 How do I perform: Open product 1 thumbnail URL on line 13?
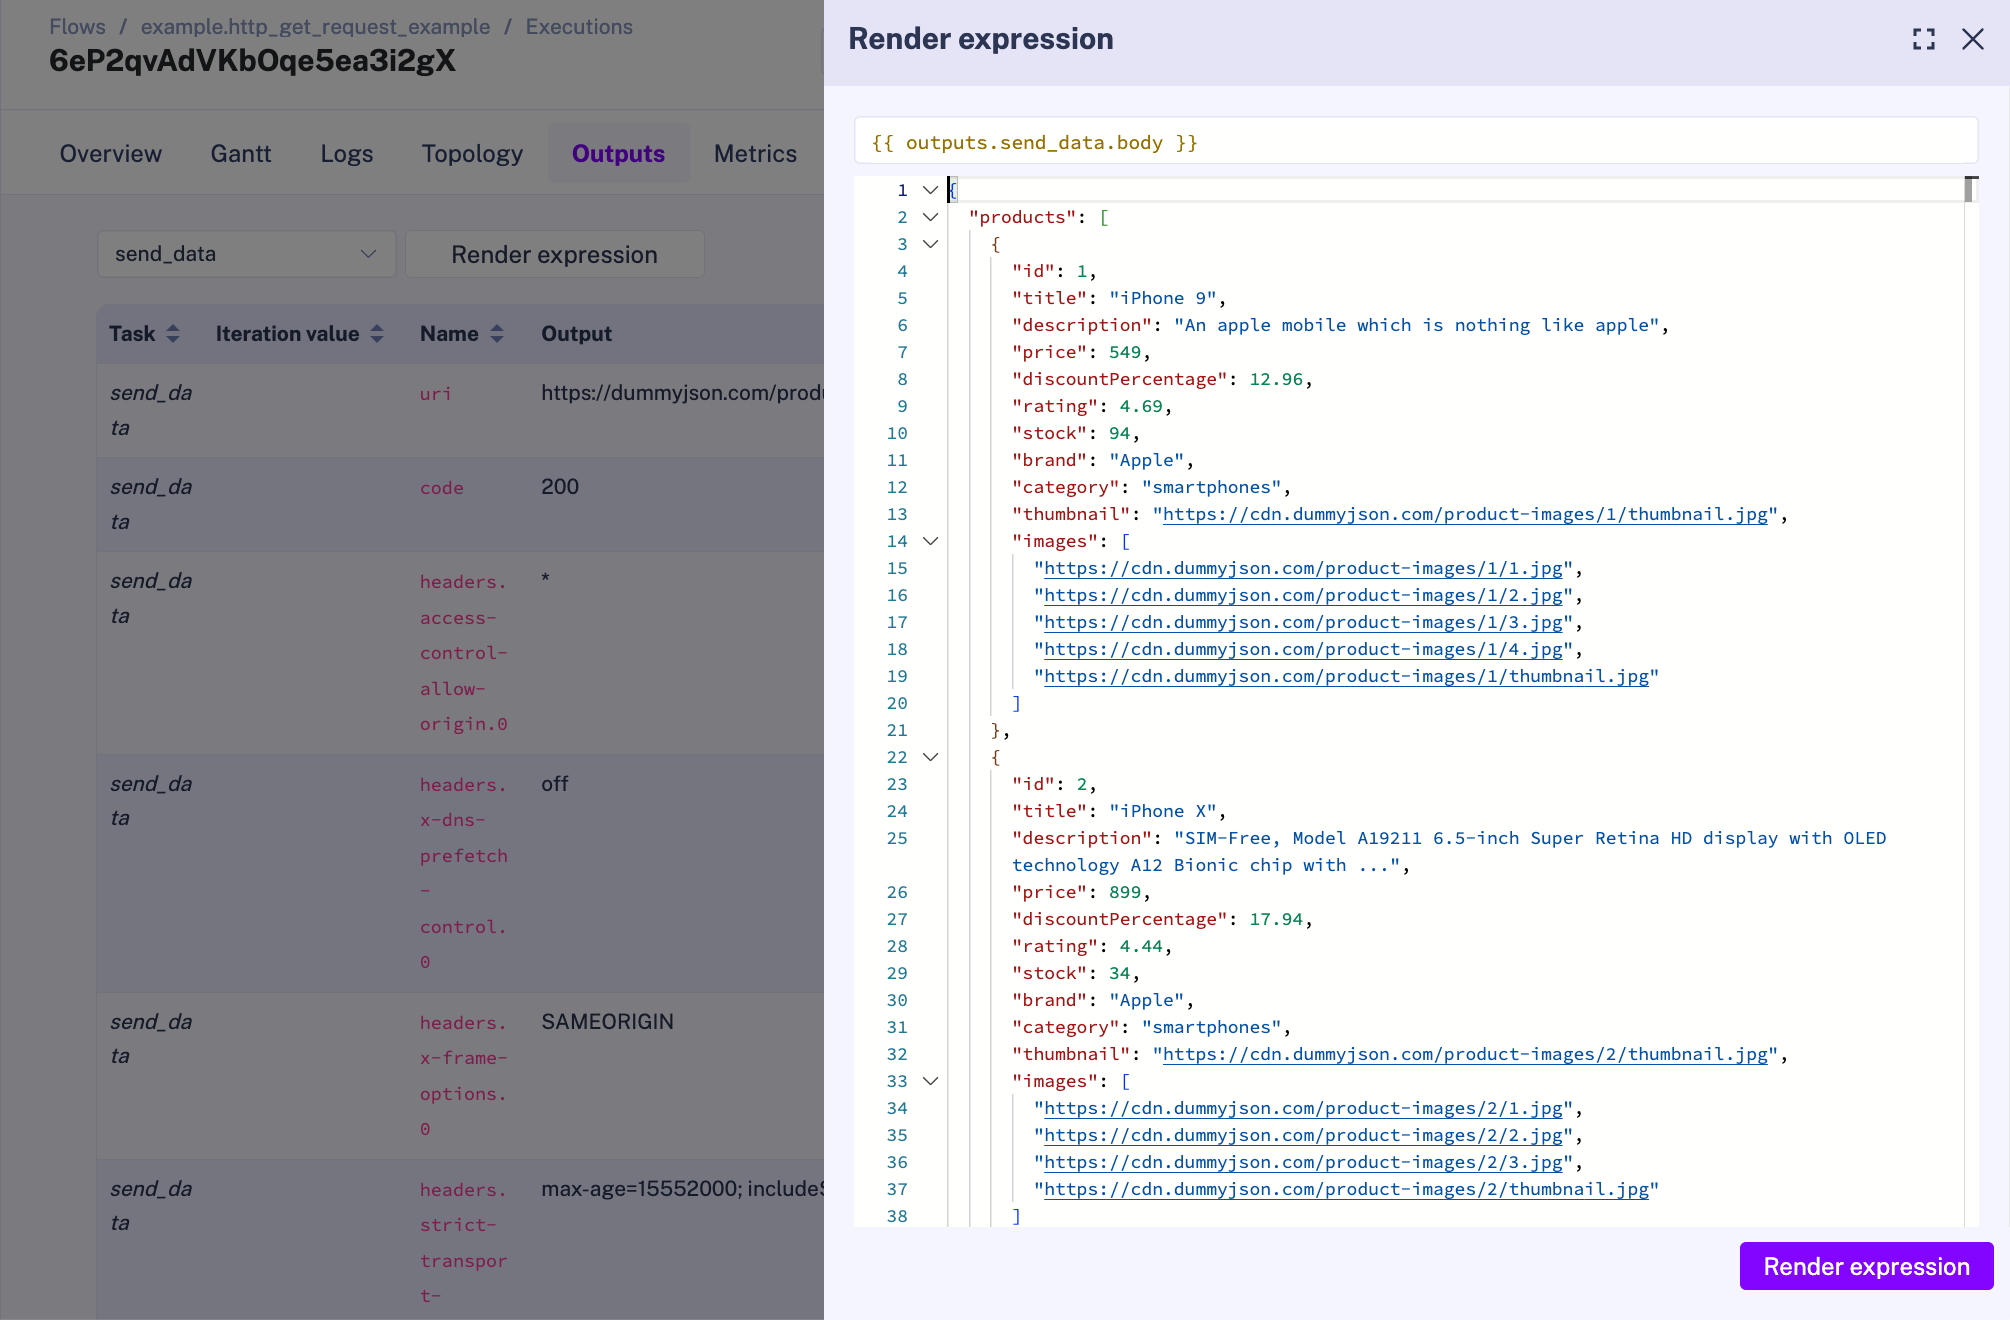coord(1465,514)
